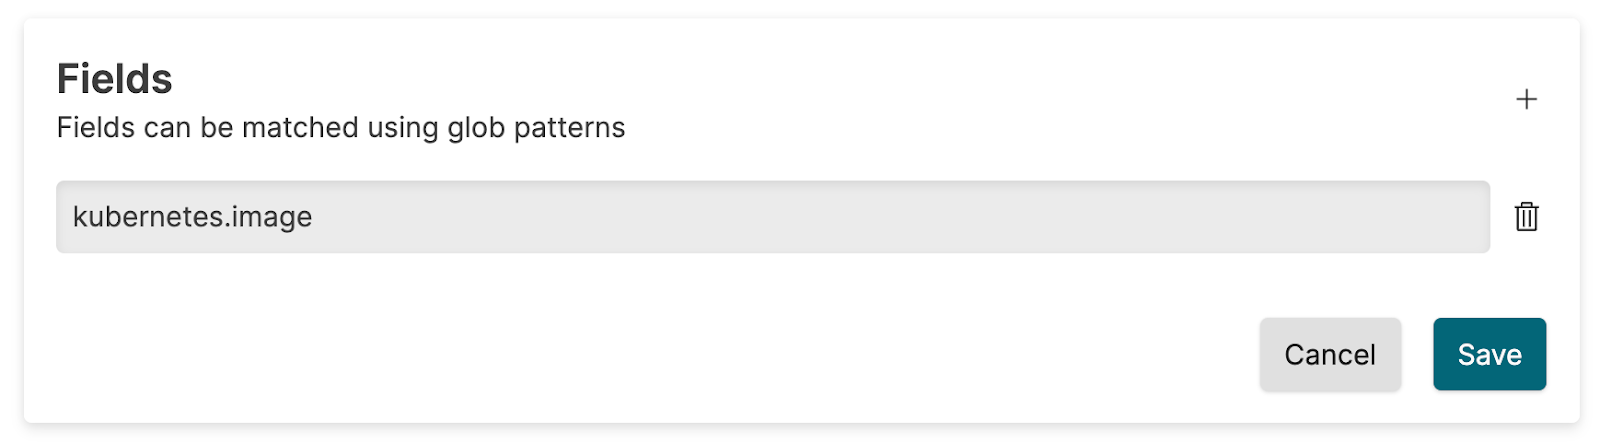The width and height of the screenshot is (1600, 444).
Task: Remove the kubernetes.image entry
Action: point(1526,216)
